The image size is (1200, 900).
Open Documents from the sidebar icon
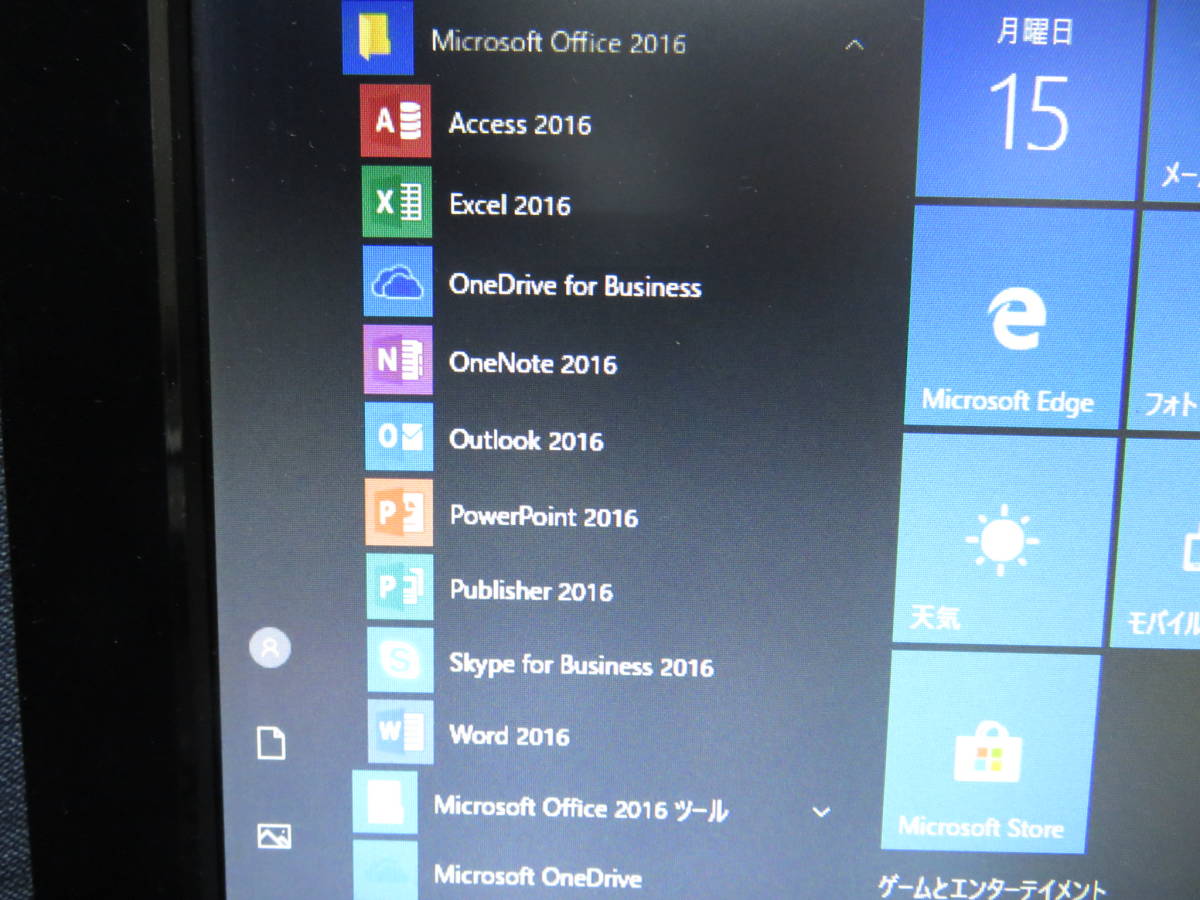pos(271,743)
